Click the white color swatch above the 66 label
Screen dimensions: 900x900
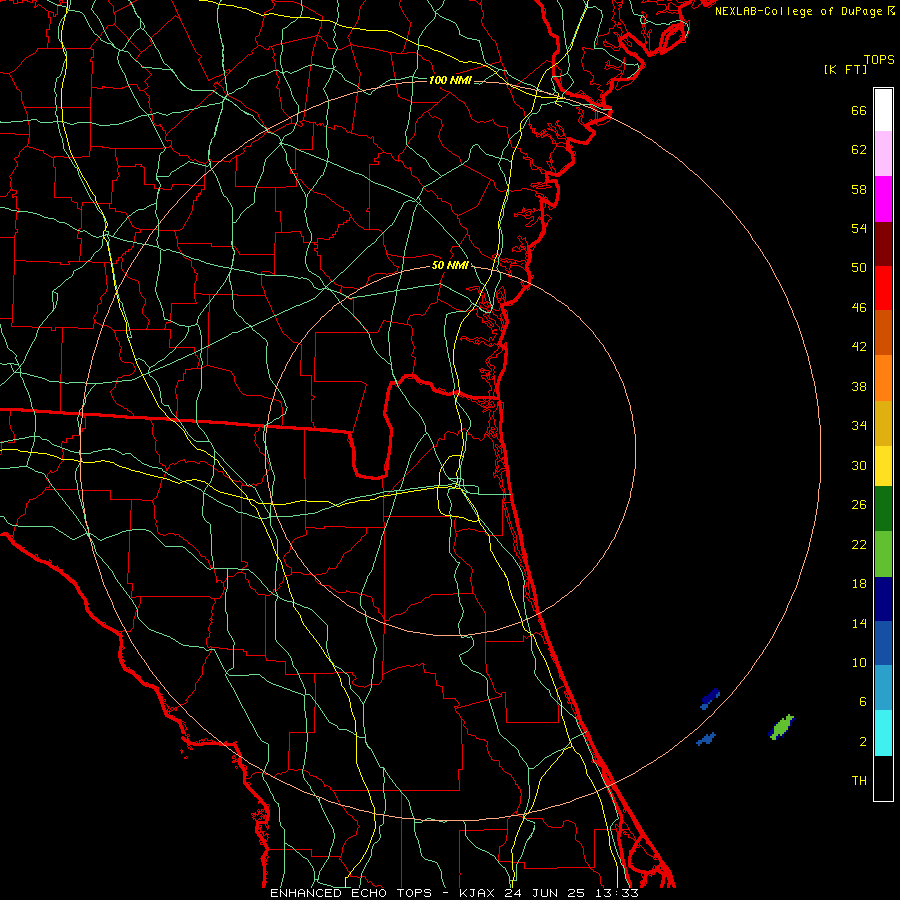tap(883, 110)
